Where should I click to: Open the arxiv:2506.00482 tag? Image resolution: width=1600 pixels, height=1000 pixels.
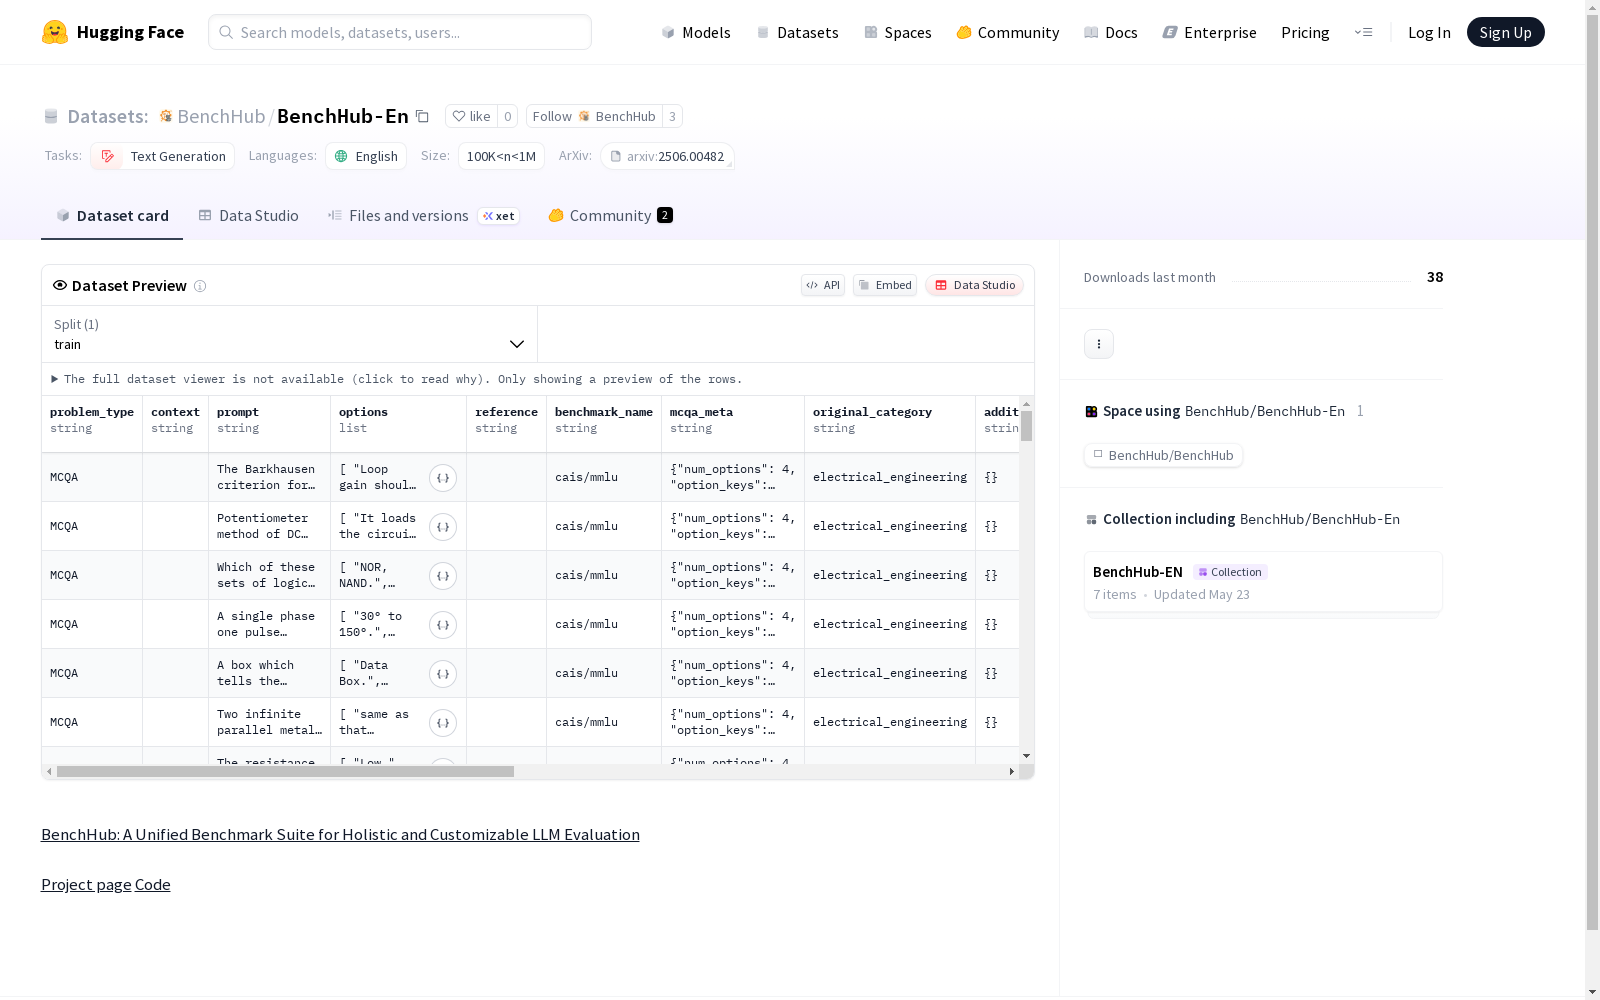point(667,156)
